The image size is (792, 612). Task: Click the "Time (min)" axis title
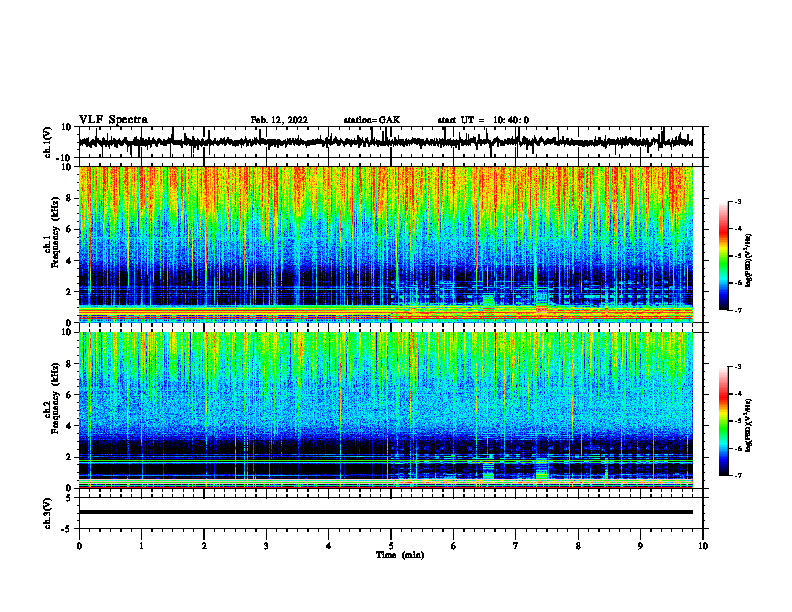pyautogui.click(x=400, y=555)
